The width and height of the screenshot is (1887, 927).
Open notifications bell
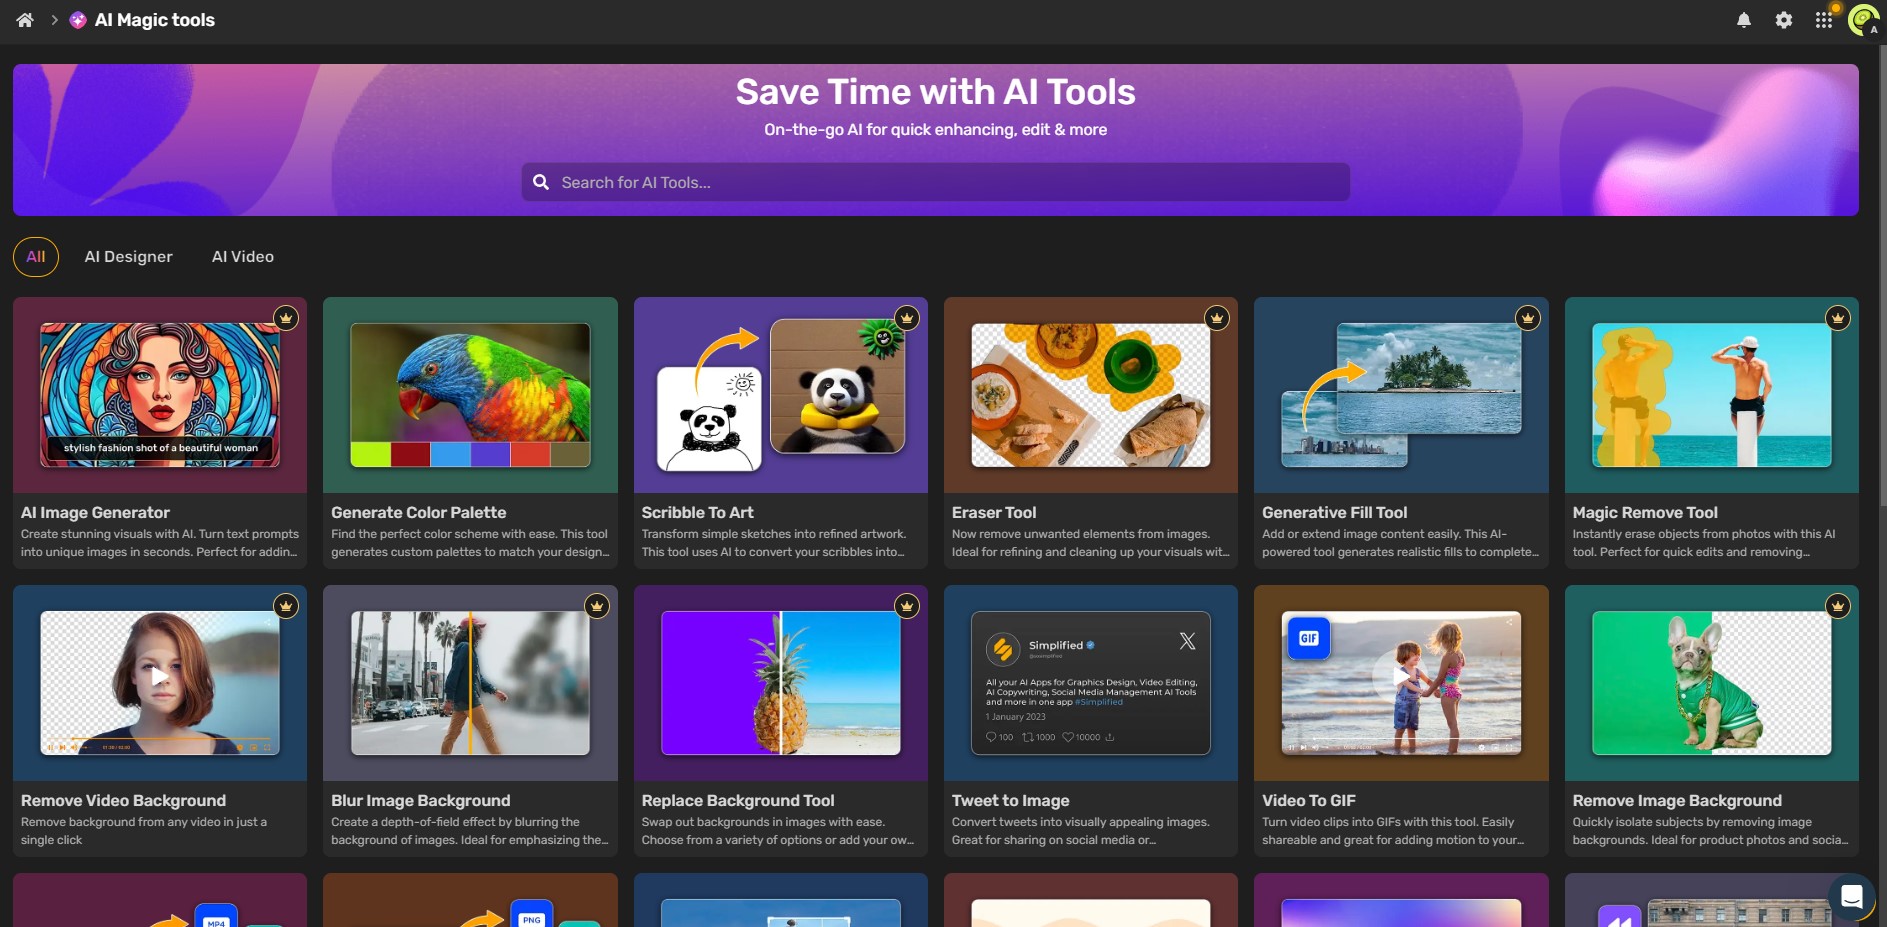1744,20
